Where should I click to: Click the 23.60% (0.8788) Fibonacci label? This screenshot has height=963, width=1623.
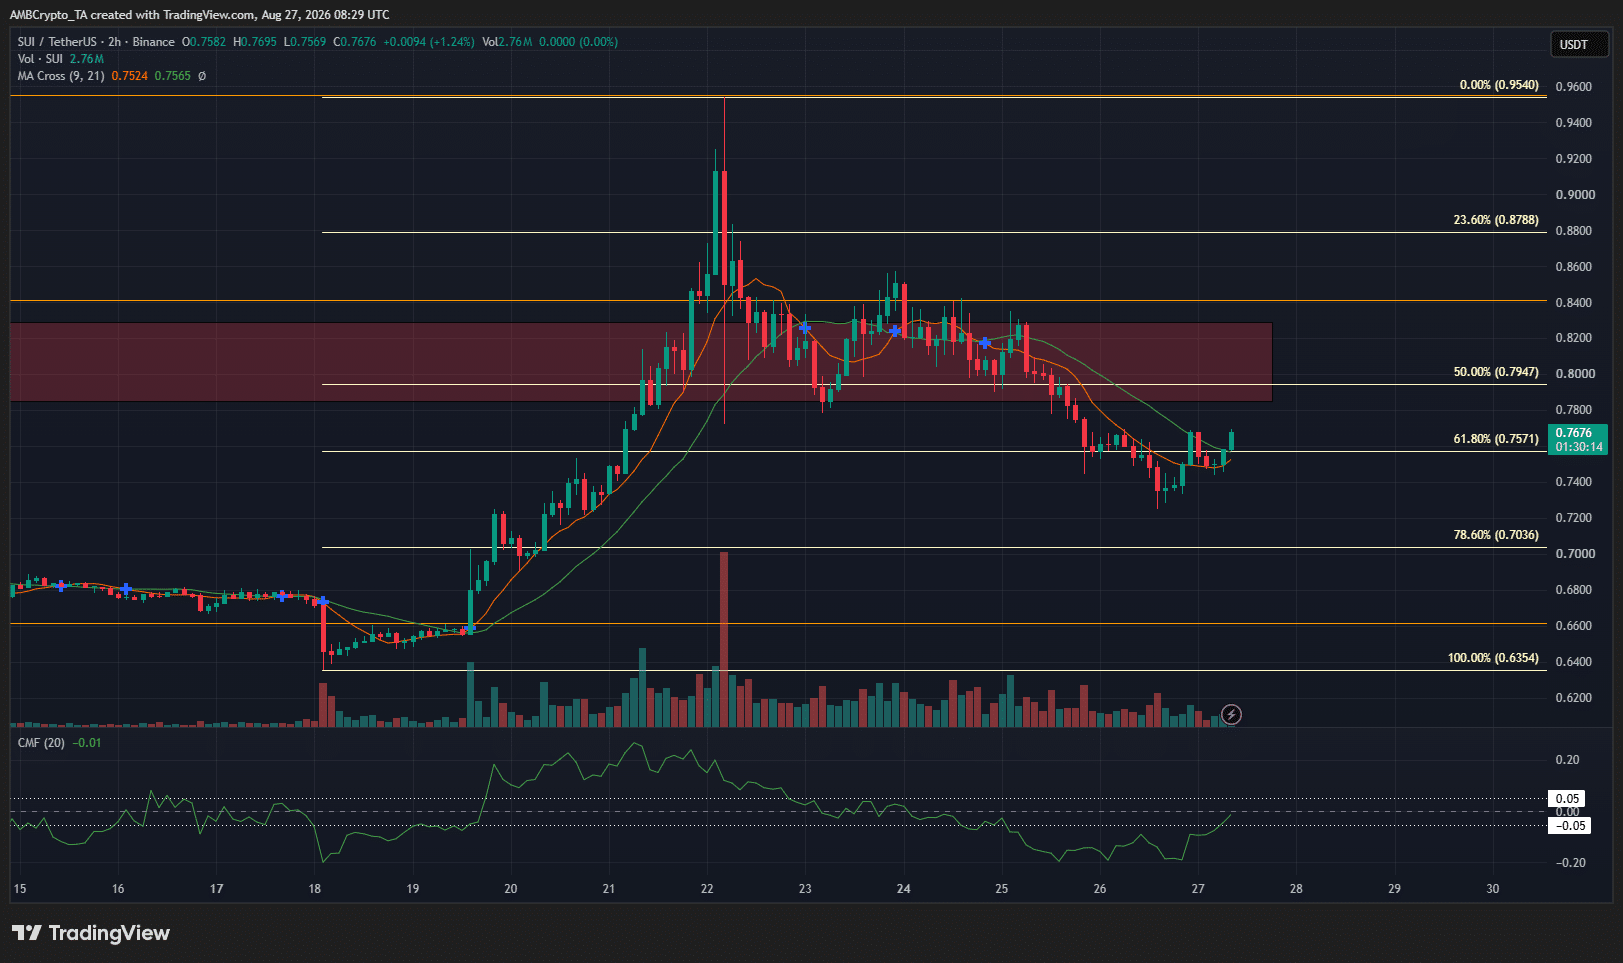[x=1496, y=220]
